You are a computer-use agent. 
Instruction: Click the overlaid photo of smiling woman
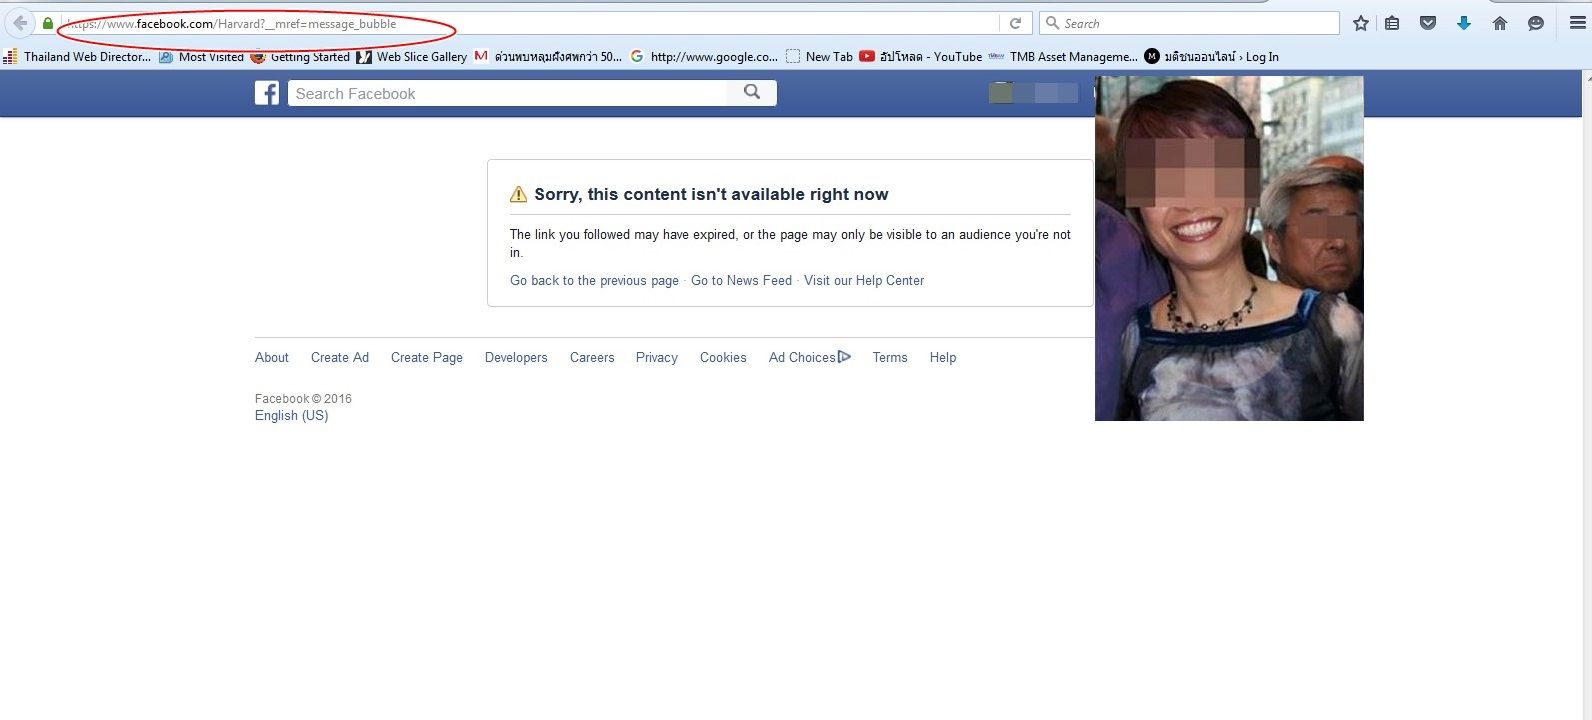(x=1229, y=248)
